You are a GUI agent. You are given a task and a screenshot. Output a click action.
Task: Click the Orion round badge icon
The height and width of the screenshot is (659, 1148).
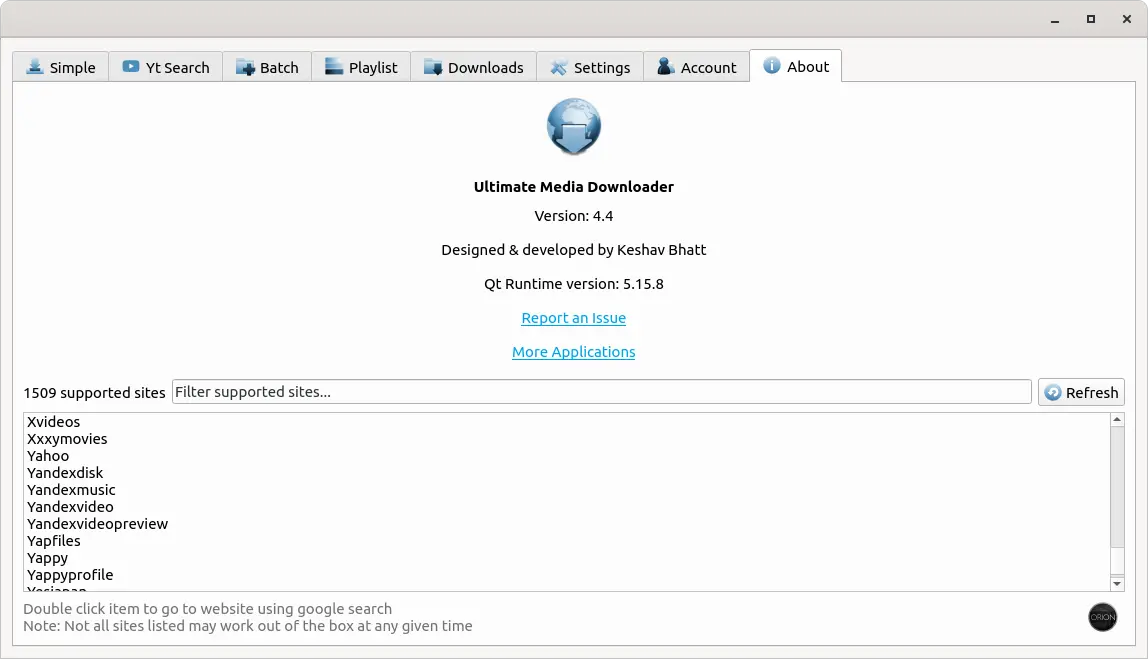(x=1102, y=617)
